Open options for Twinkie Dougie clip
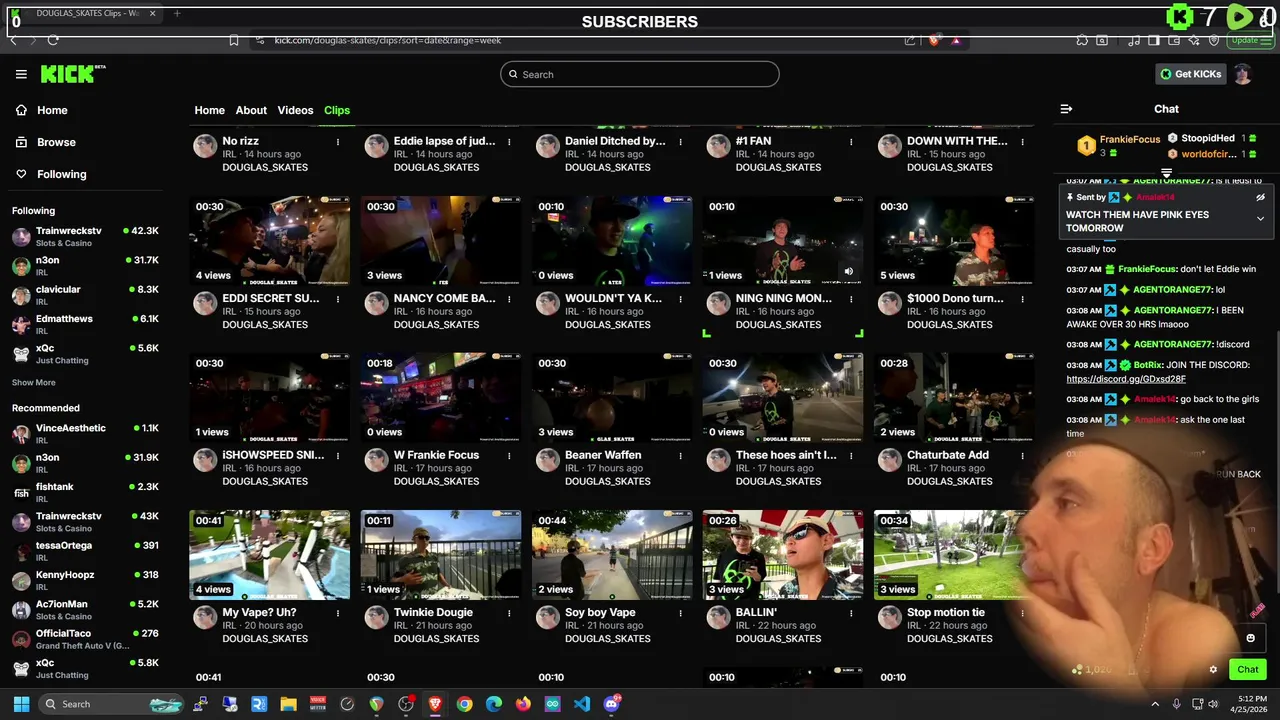 (509, 613)
